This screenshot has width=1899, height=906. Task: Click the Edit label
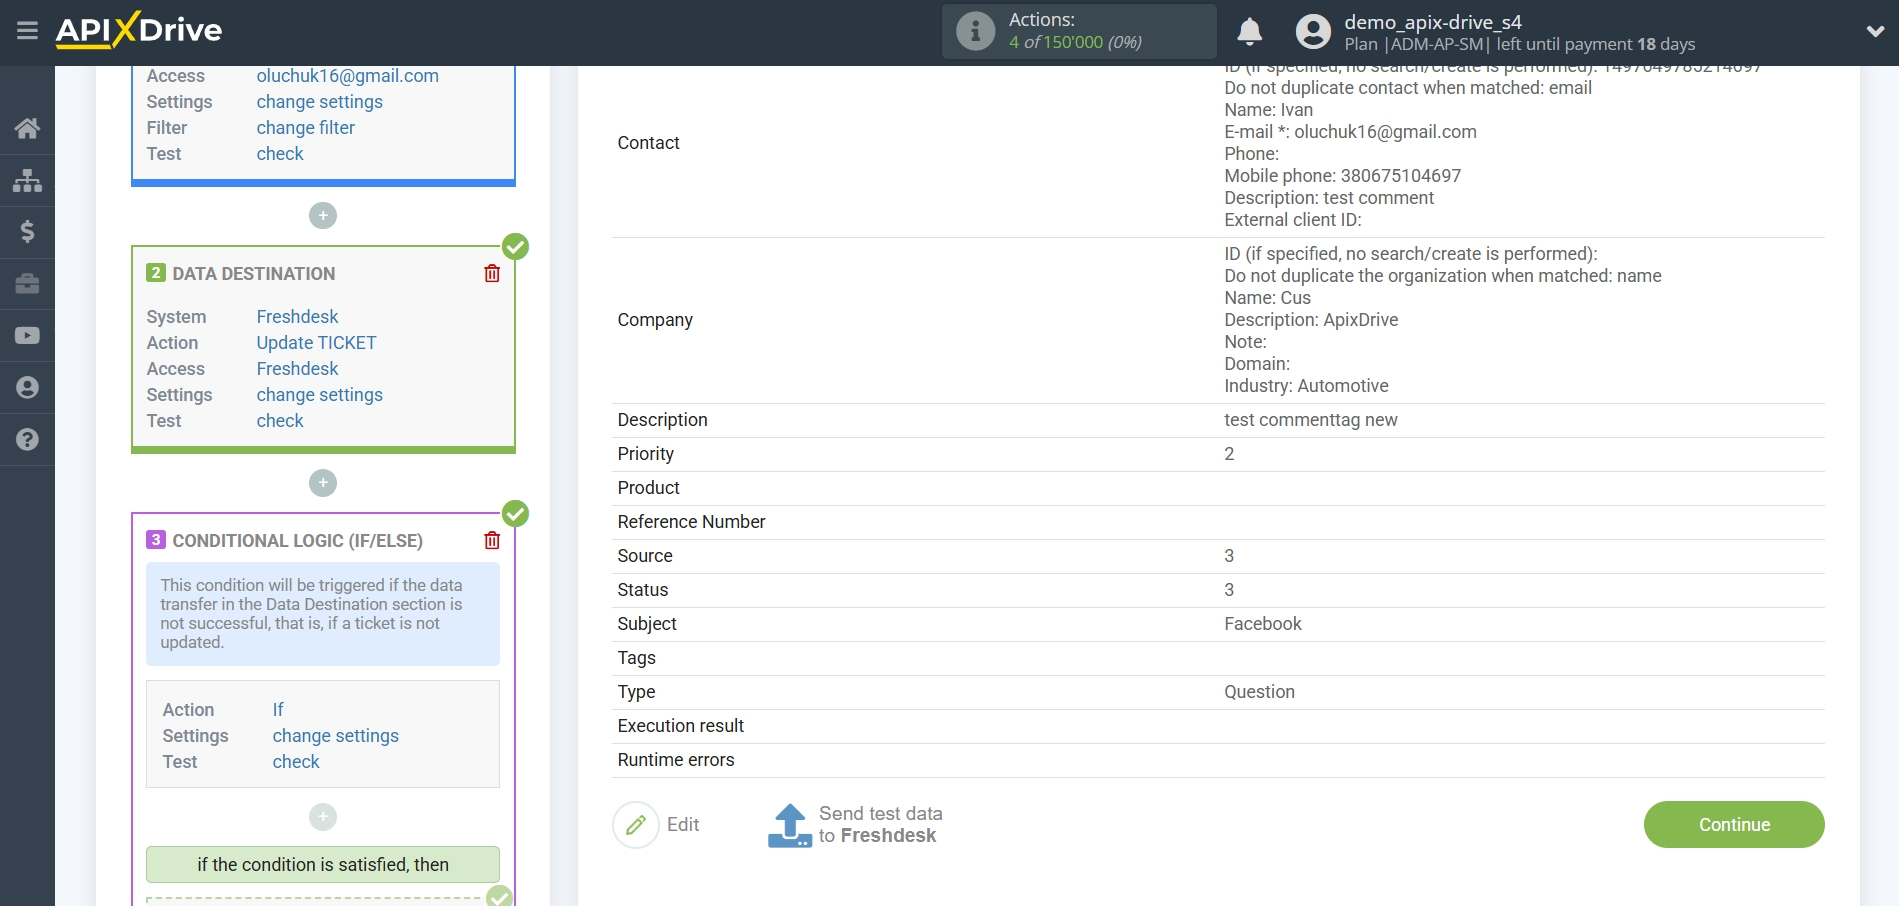coord(683,825)
